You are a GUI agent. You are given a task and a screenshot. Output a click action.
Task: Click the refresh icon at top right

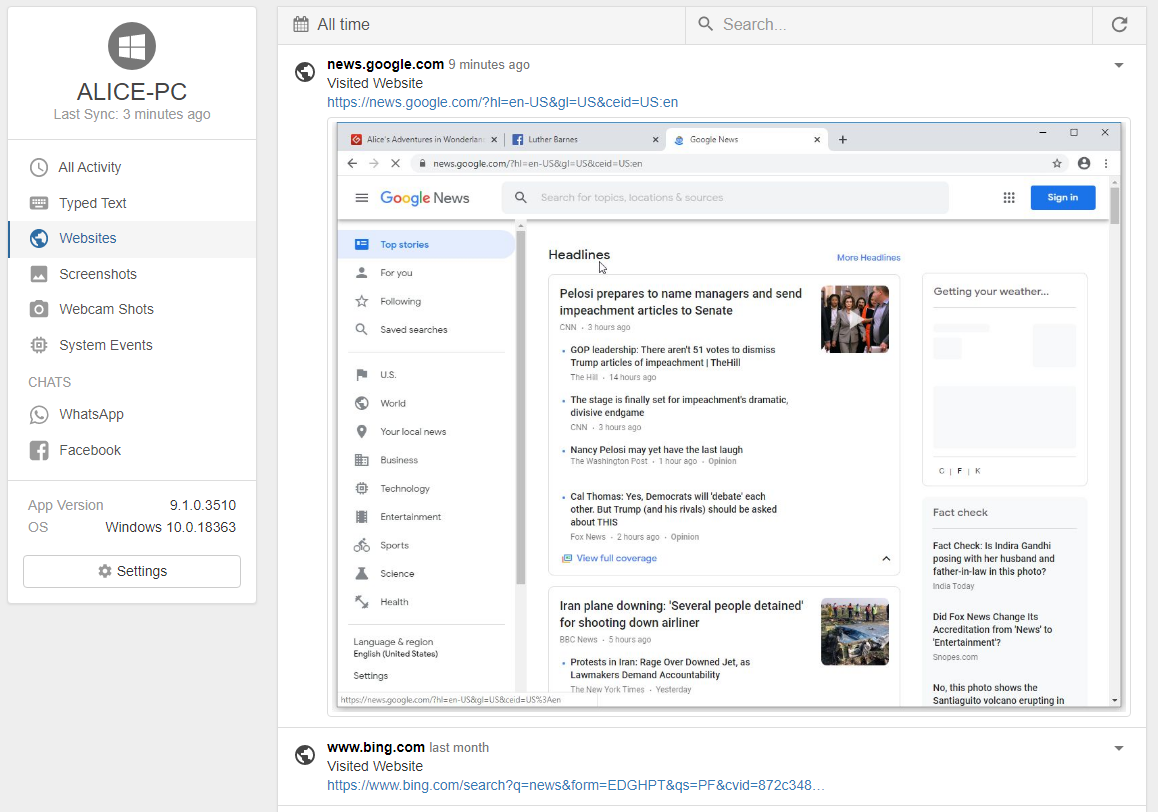[1119, 24]
